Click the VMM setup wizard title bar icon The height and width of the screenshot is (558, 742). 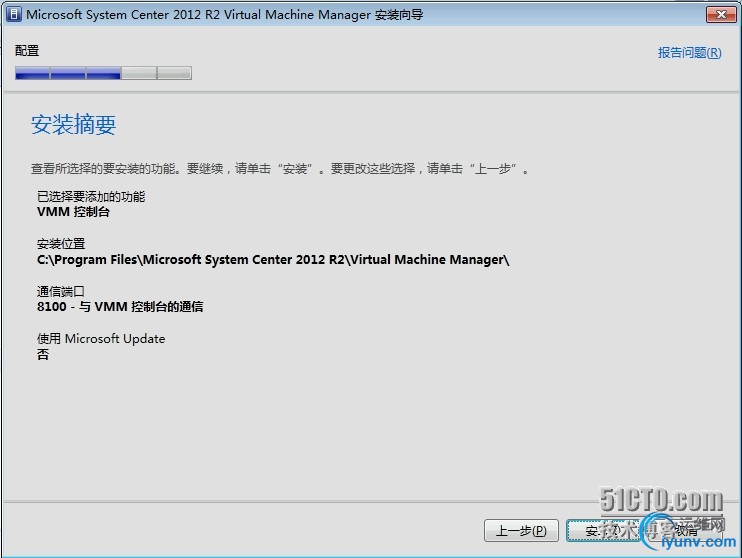(x=14, y=15)
